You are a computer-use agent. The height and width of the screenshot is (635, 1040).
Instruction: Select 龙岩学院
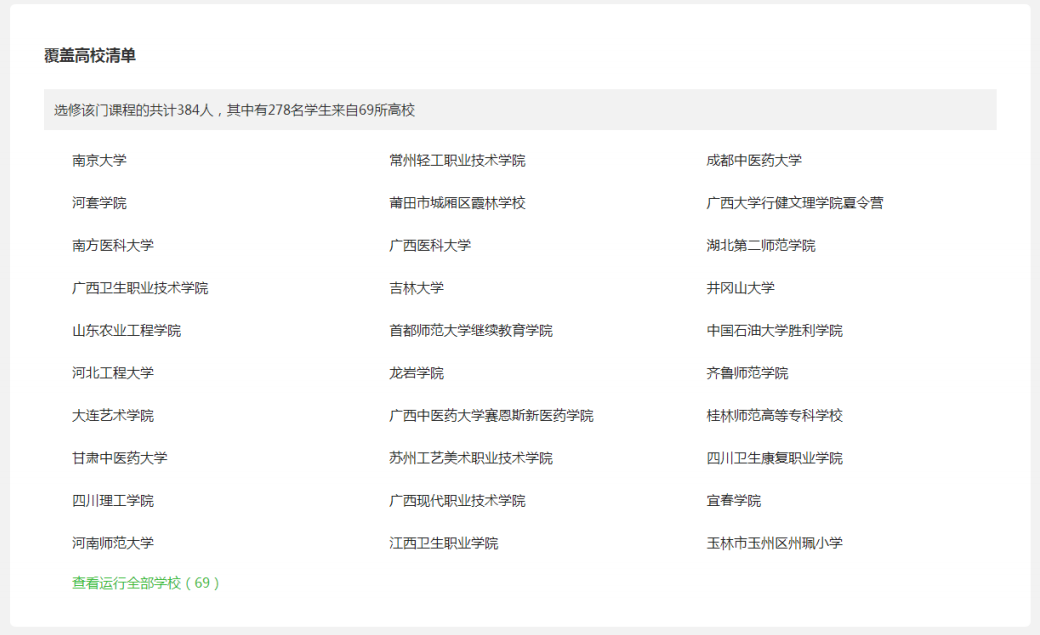point(417,373)
